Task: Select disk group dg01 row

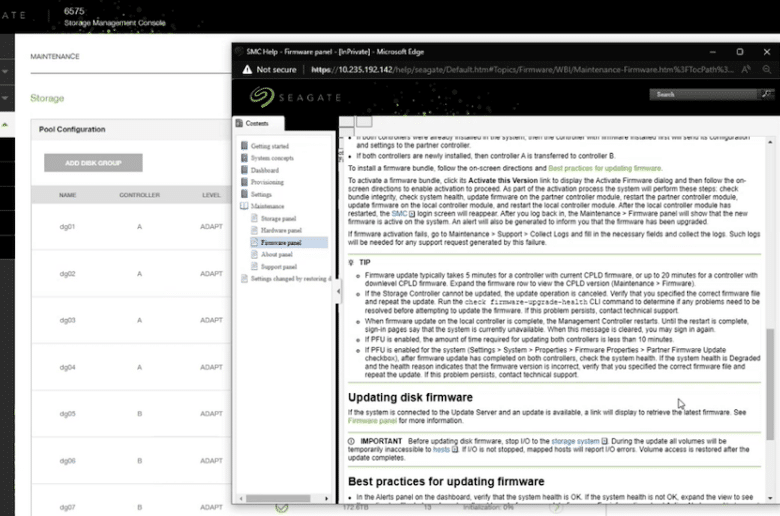Action: click(131, 226)
